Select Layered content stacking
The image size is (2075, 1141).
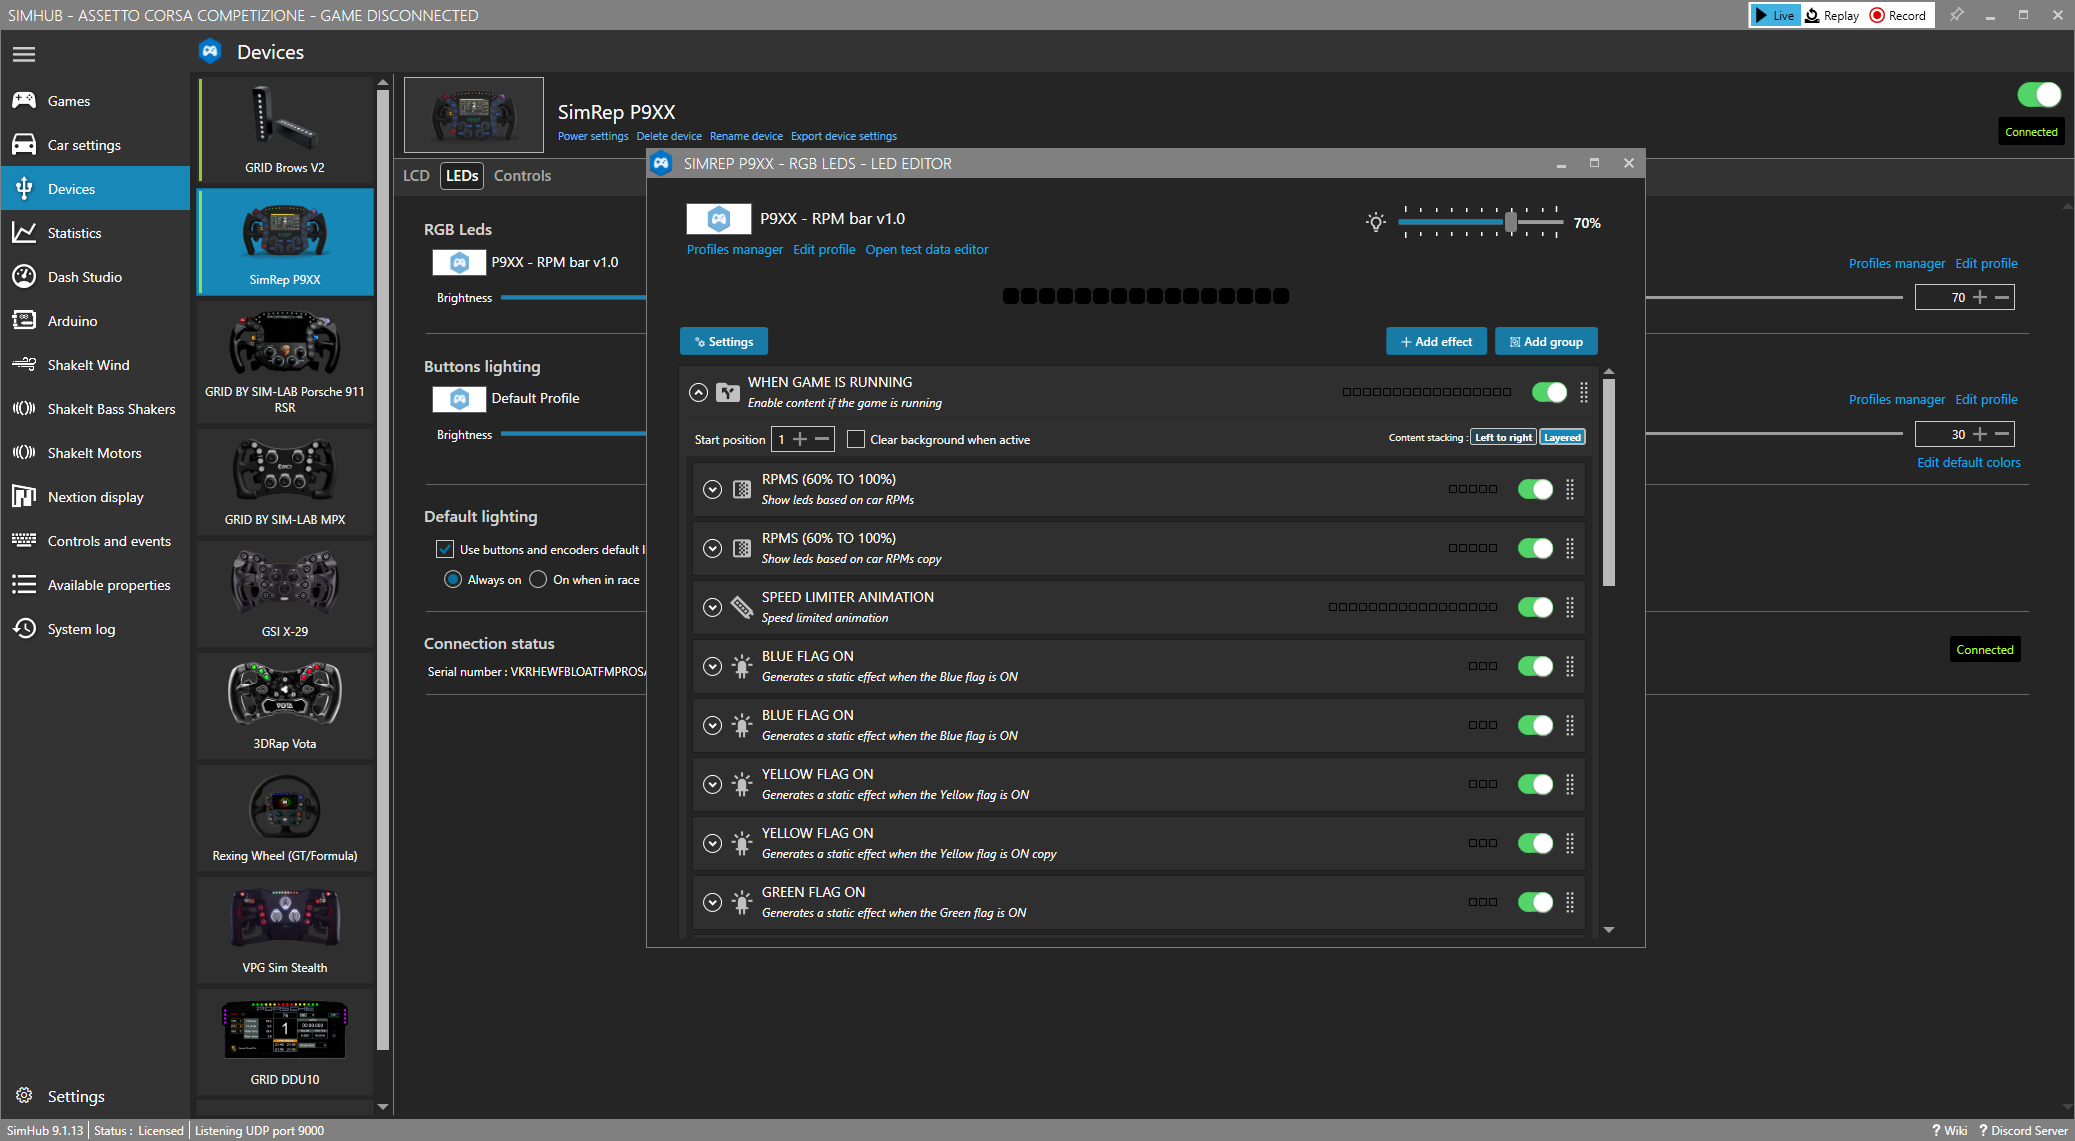coord(1562,438)
